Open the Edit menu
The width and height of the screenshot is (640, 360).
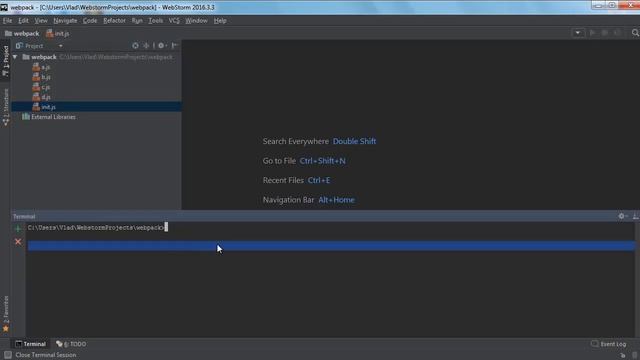pos(23,20)
